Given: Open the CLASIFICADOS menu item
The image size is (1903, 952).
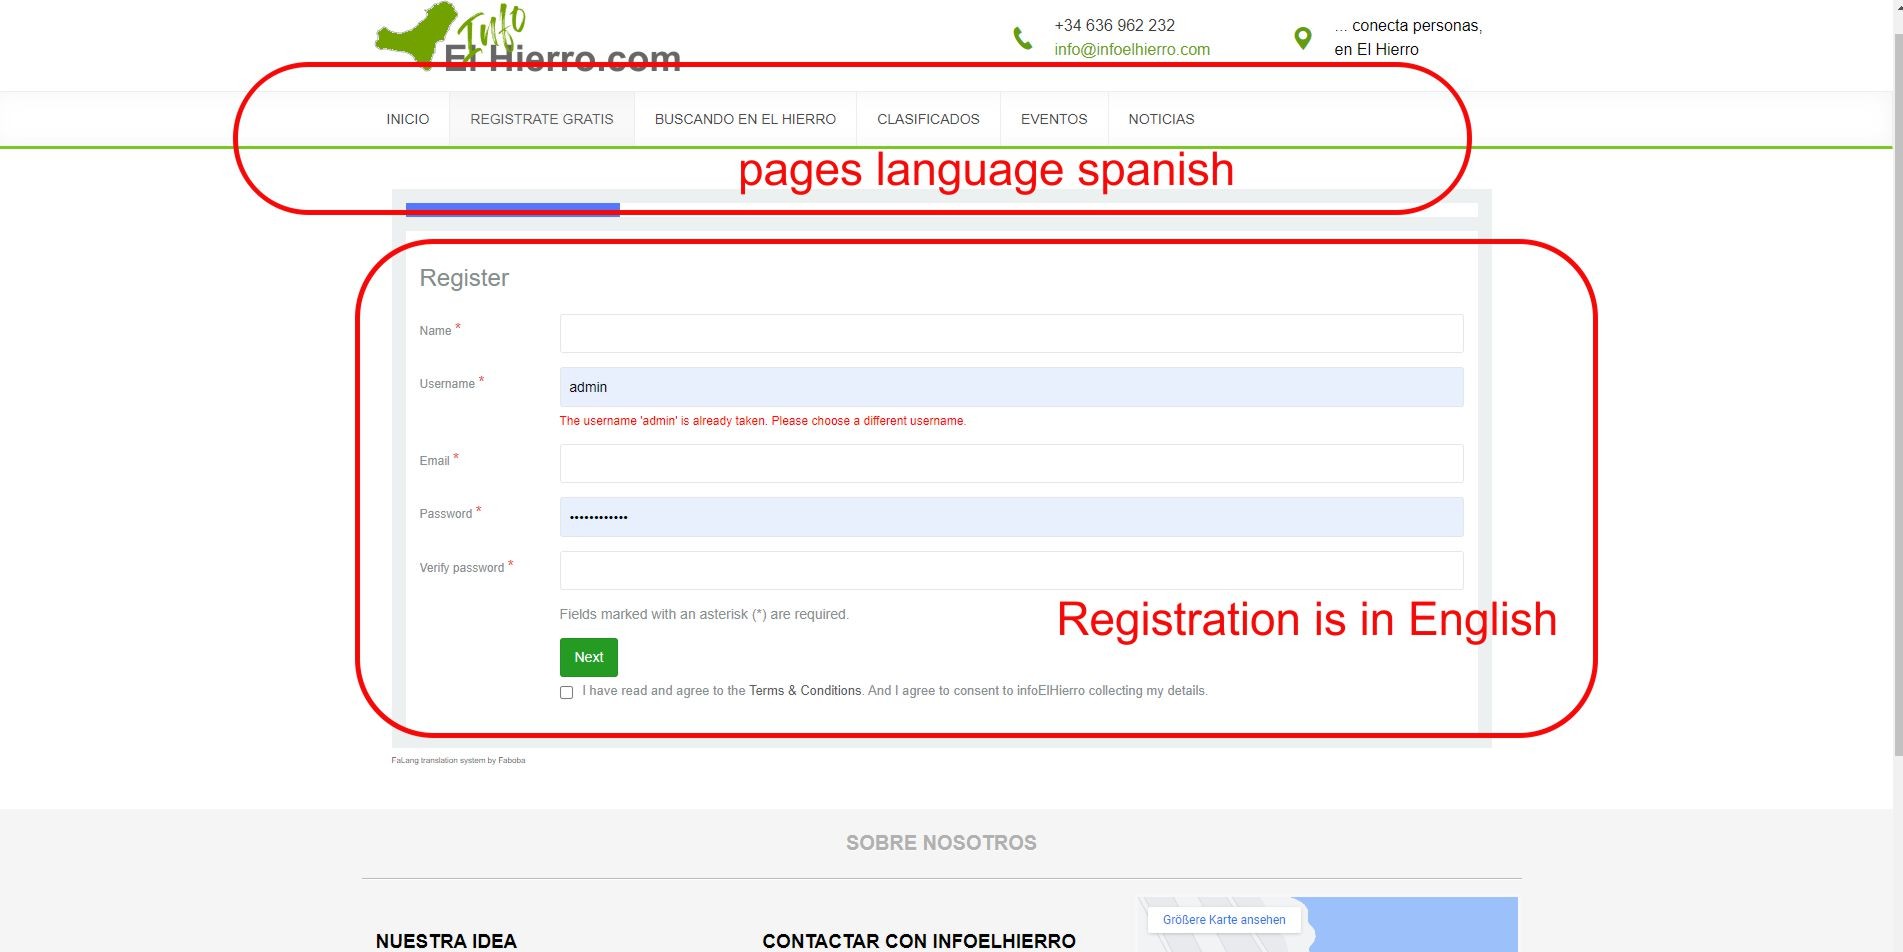Looking at the screenshot, I should [928, 119].
